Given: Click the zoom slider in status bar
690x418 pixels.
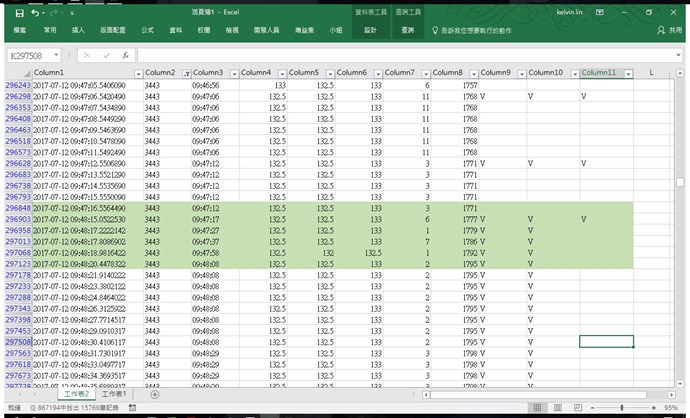Looking at the screenshot, I should tap(620, 409).
